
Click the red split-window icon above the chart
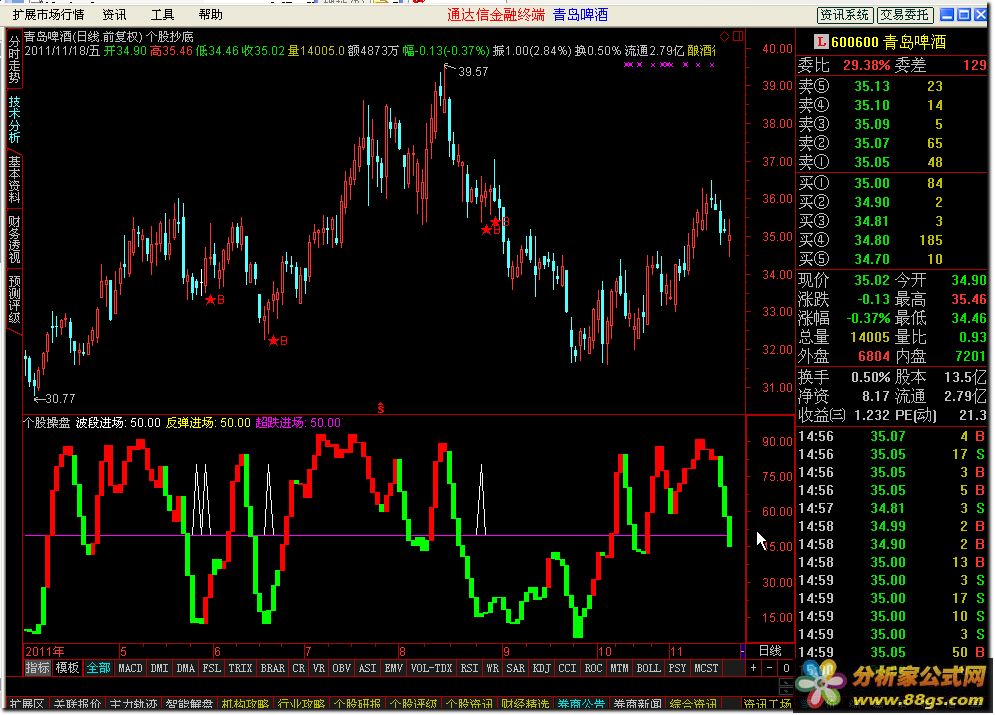point(738,36)
